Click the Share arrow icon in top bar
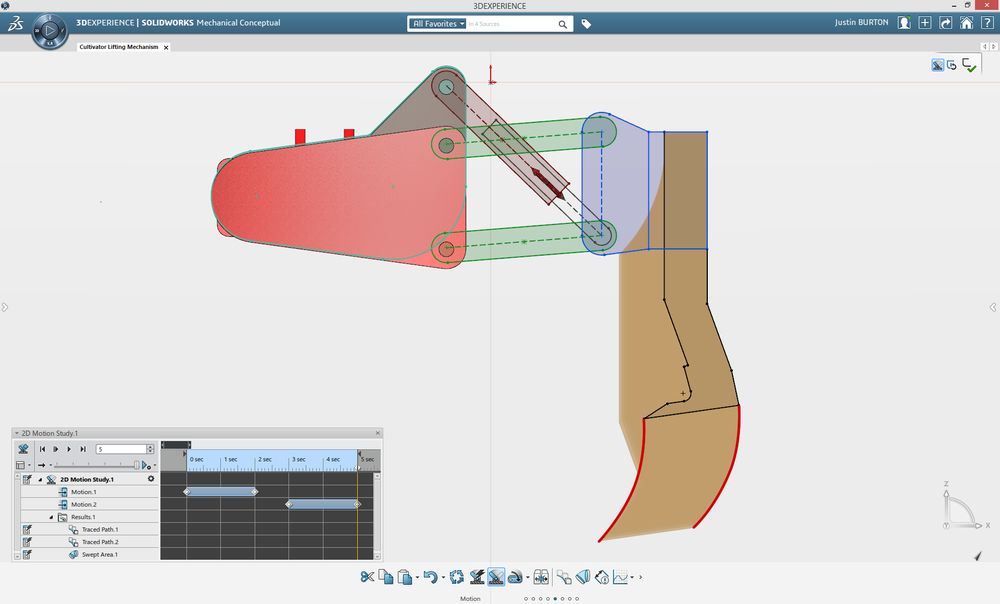This screenshot has width=1000, height=604. pos(946,23)
